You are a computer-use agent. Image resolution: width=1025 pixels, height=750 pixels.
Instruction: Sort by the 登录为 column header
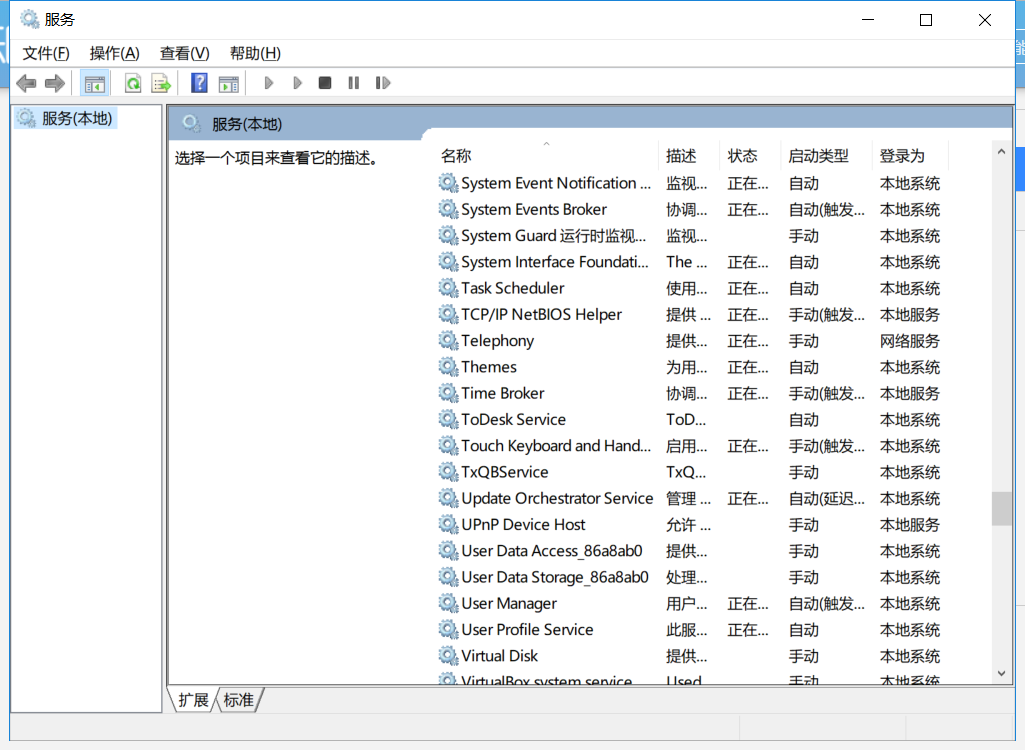(910, 156)
